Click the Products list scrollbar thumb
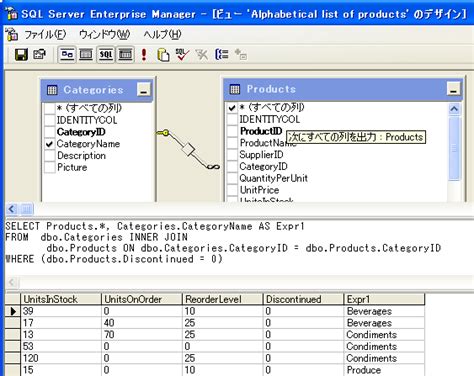 pos(454,148)
